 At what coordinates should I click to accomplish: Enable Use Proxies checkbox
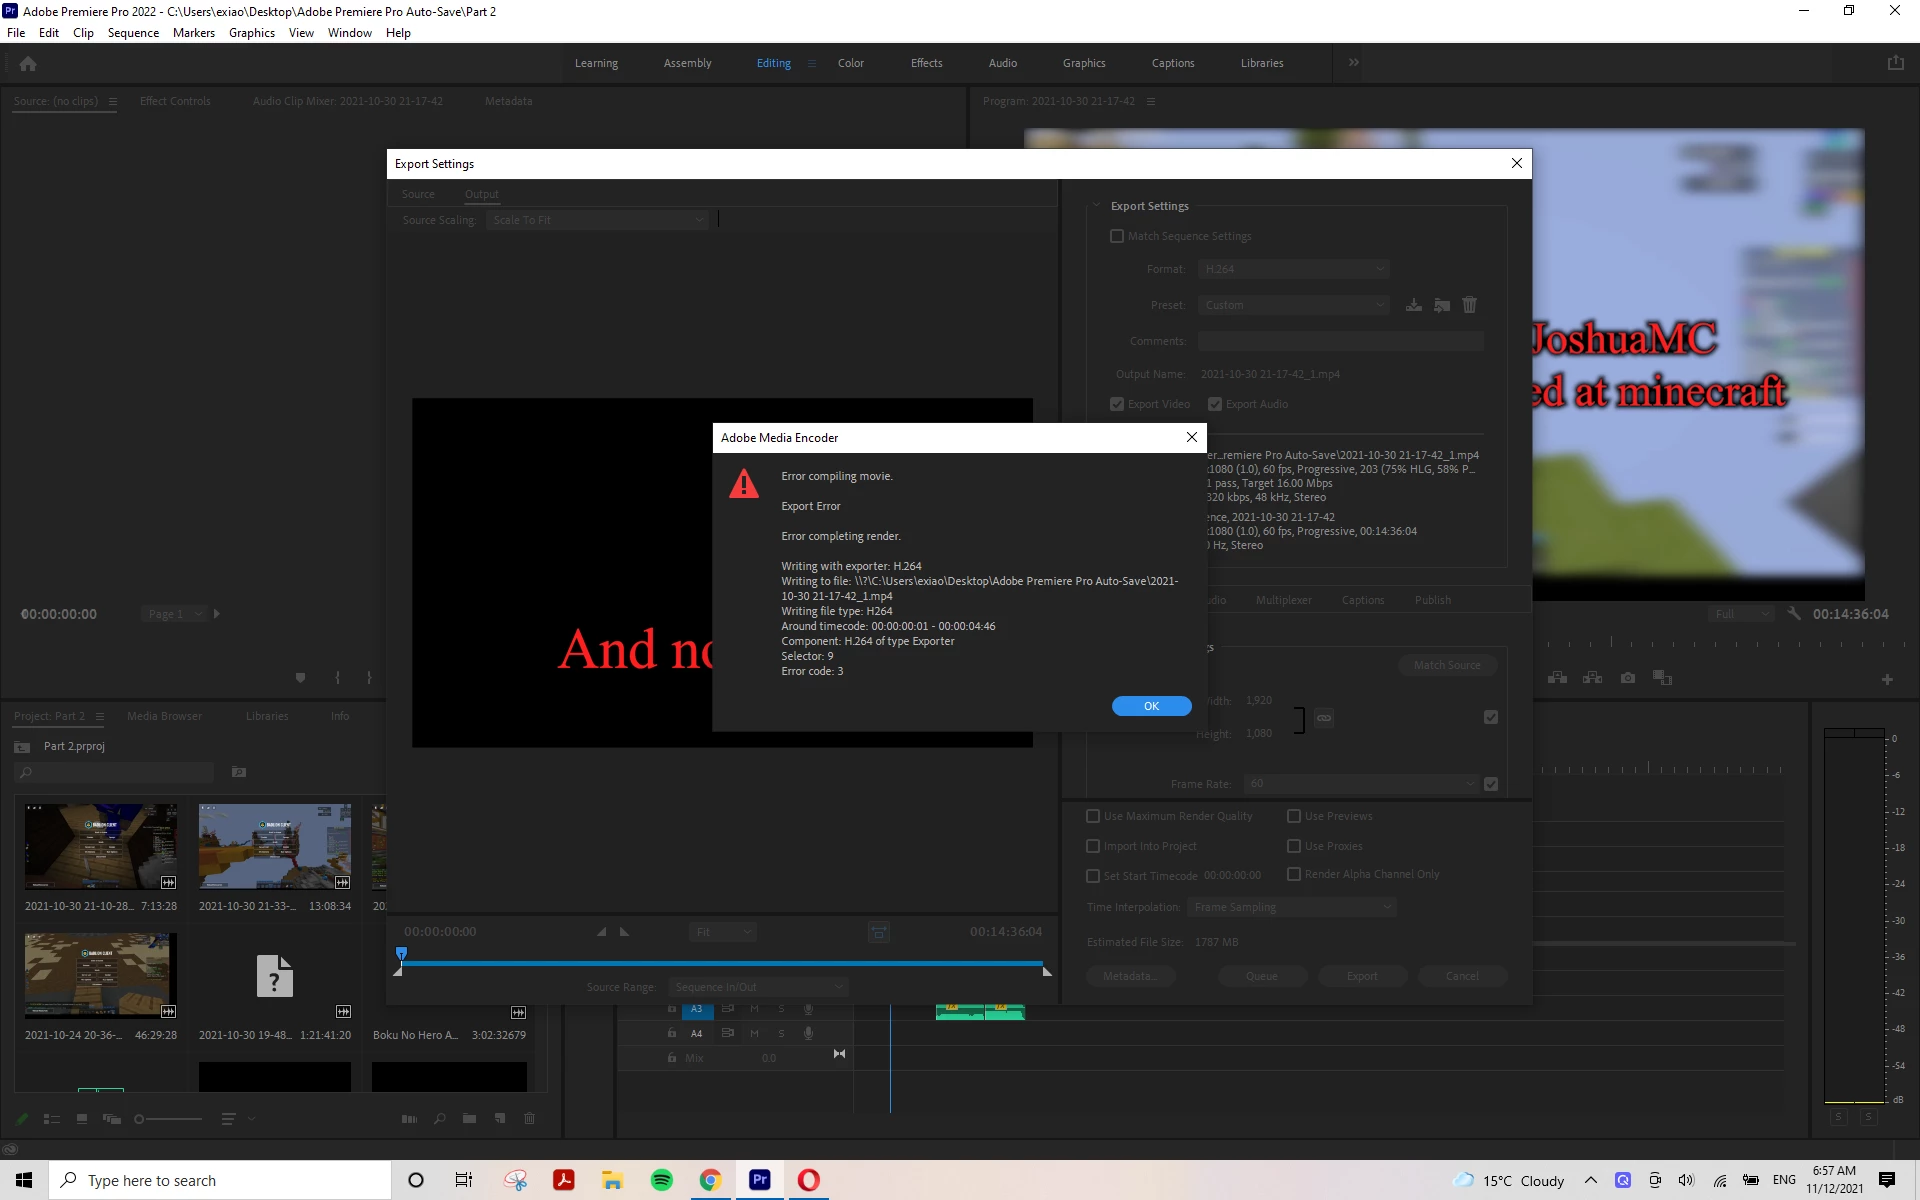(1294, 846)
